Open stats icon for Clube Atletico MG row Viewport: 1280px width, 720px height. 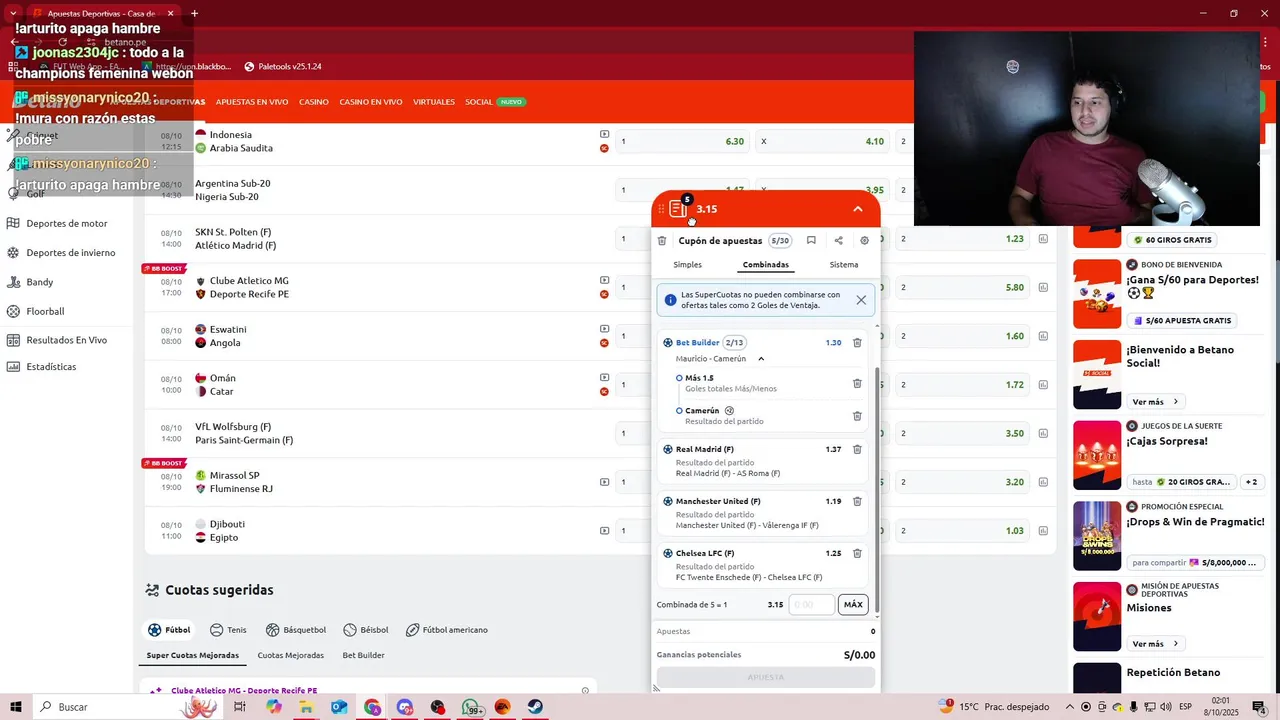pos(1043,287)
